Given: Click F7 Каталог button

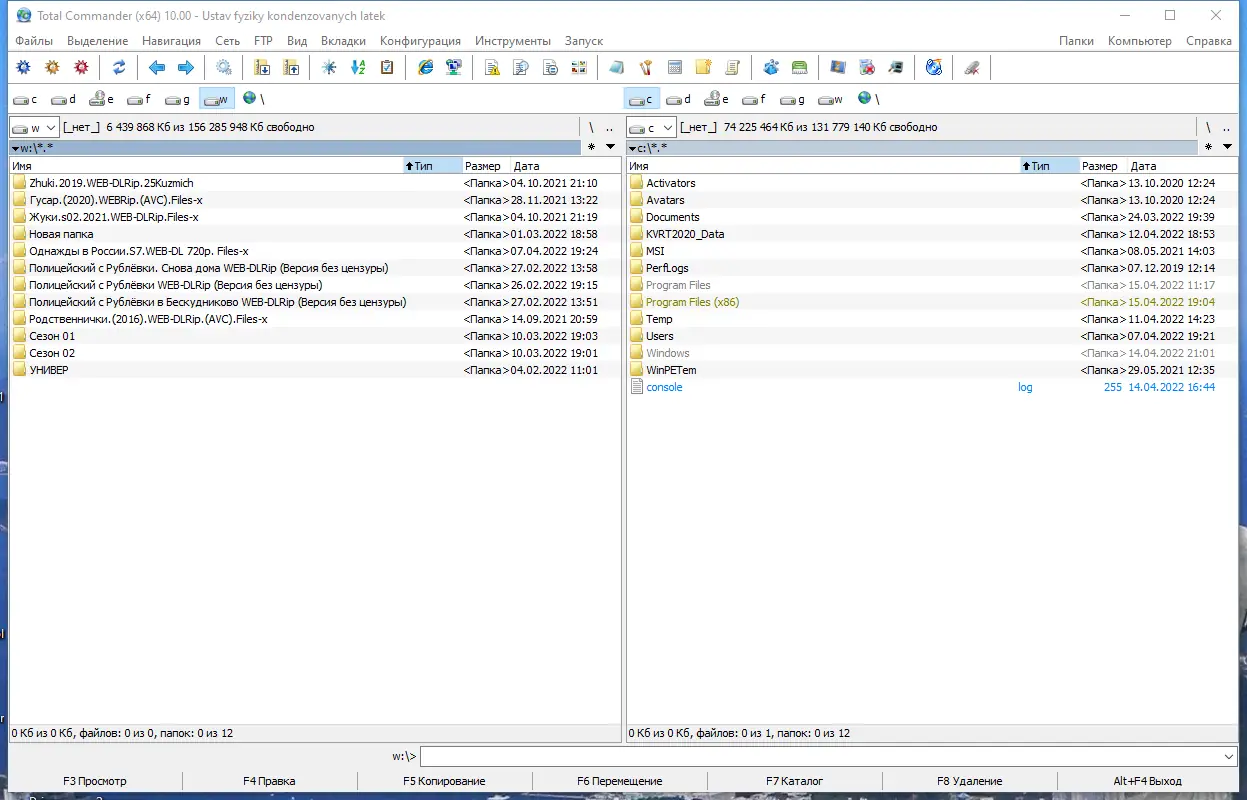Looking at the screenshot, I should [x=794, y=781].
